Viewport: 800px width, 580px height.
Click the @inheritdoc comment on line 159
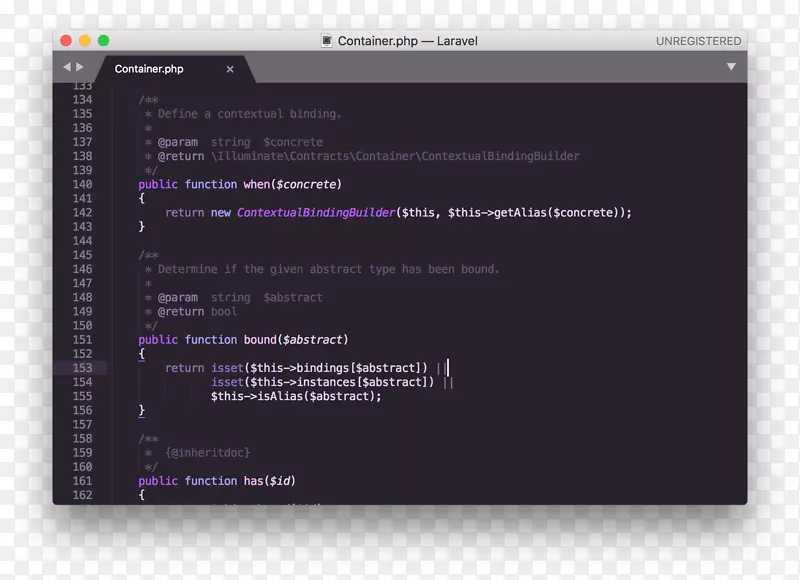coord(207,453)
